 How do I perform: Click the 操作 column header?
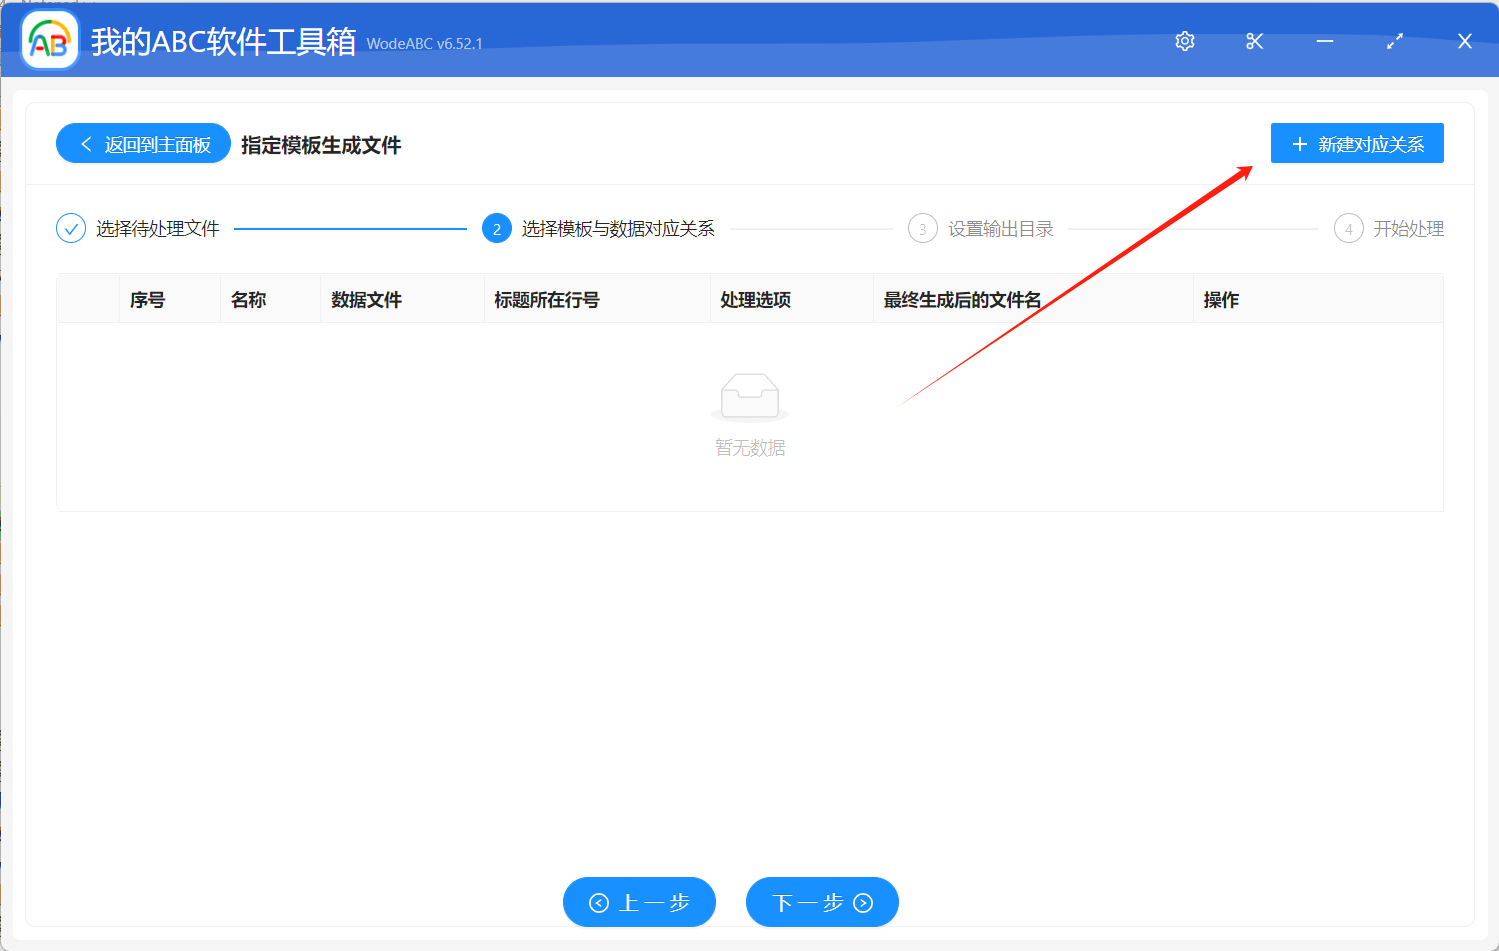[x=1221, y=298]
